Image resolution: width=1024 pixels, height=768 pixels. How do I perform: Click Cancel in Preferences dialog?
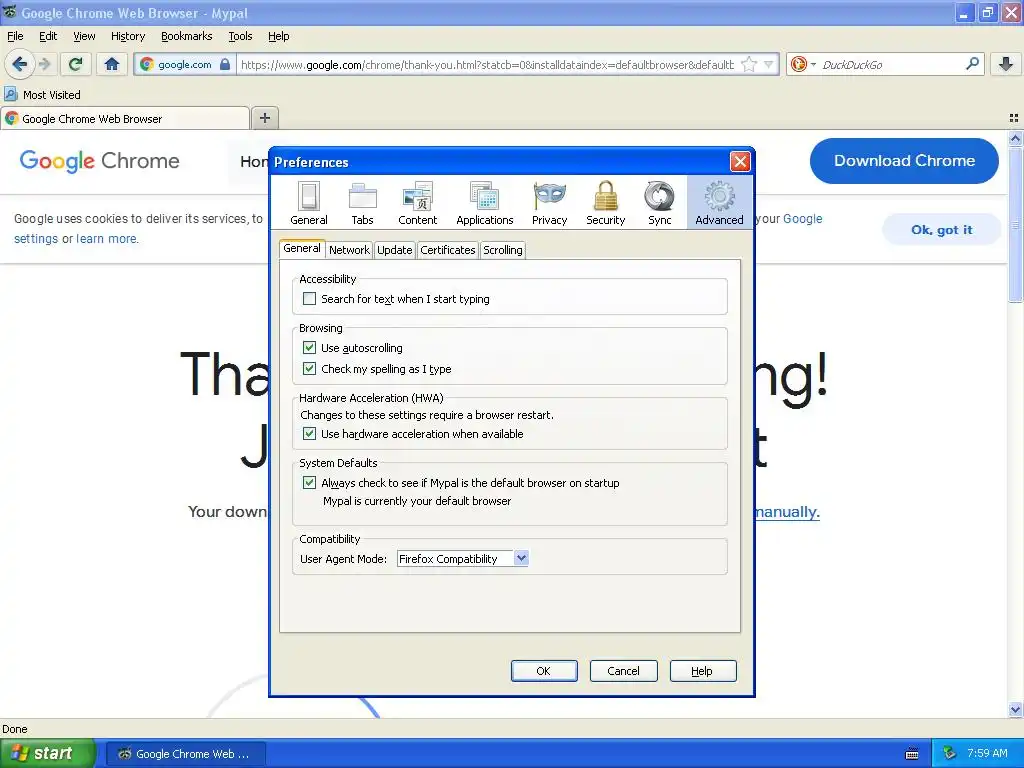624,671
